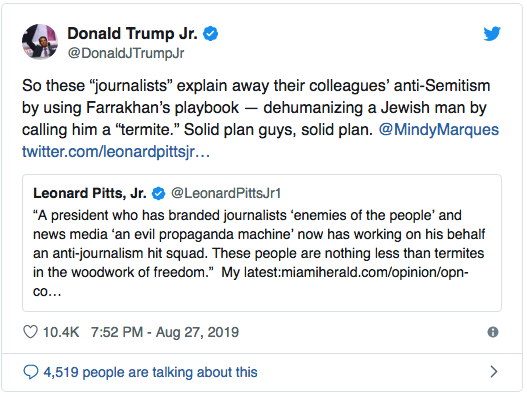Click the Donald Trump Jr. display name

pos(132,34)
